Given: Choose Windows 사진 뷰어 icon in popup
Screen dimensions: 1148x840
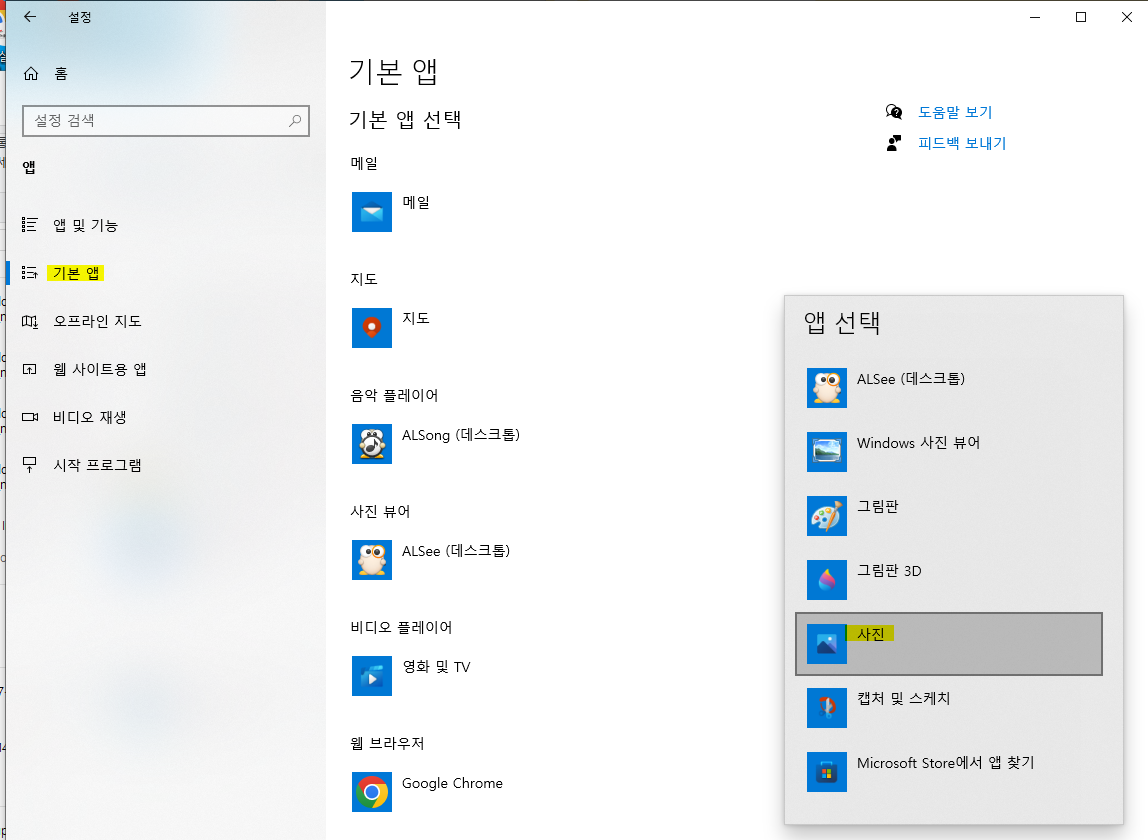Looking at the screenshot, I should [827, 452].
